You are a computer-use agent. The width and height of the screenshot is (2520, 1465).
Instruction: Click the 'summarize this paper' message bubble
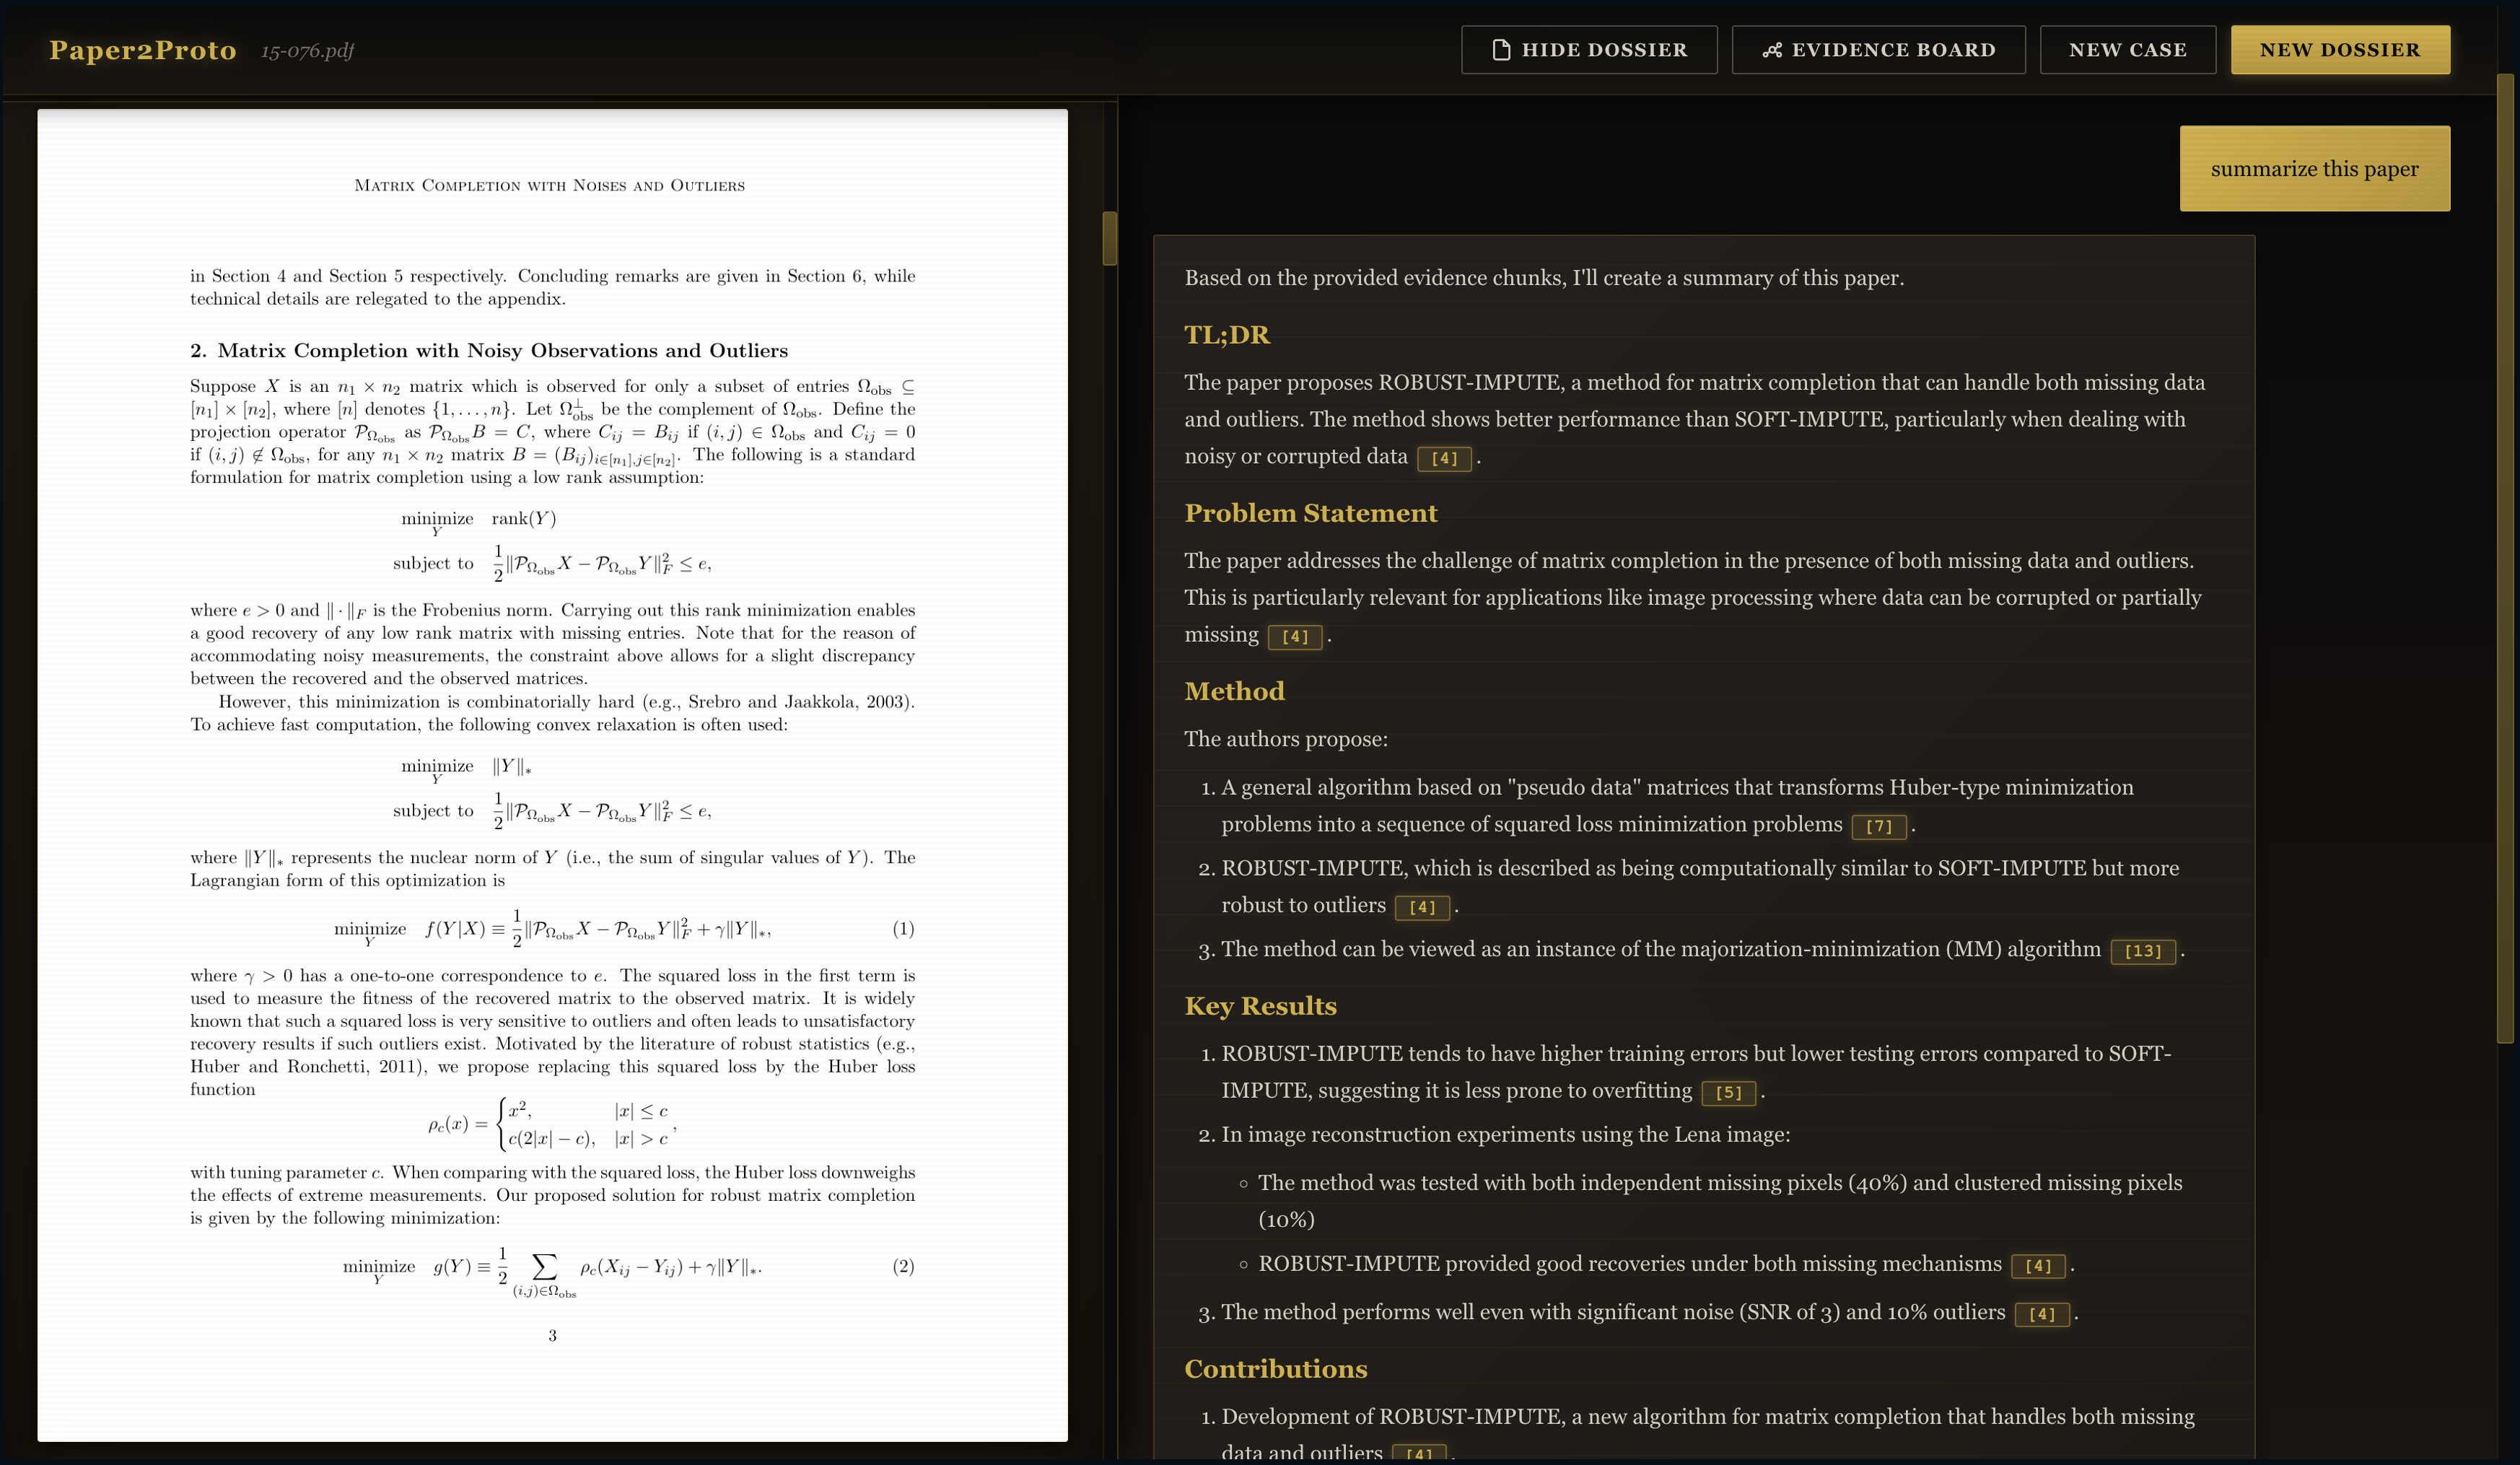(2314, 168)
